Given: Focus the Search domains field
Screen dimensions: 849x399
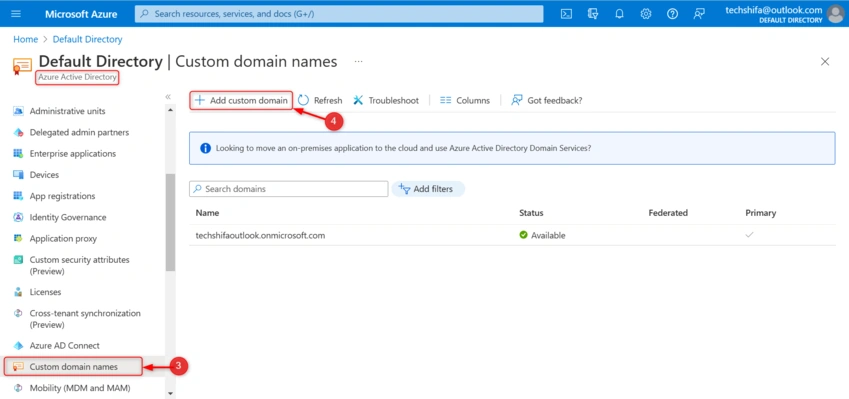Looking at the screenshot, I should (x=289, y=189).
